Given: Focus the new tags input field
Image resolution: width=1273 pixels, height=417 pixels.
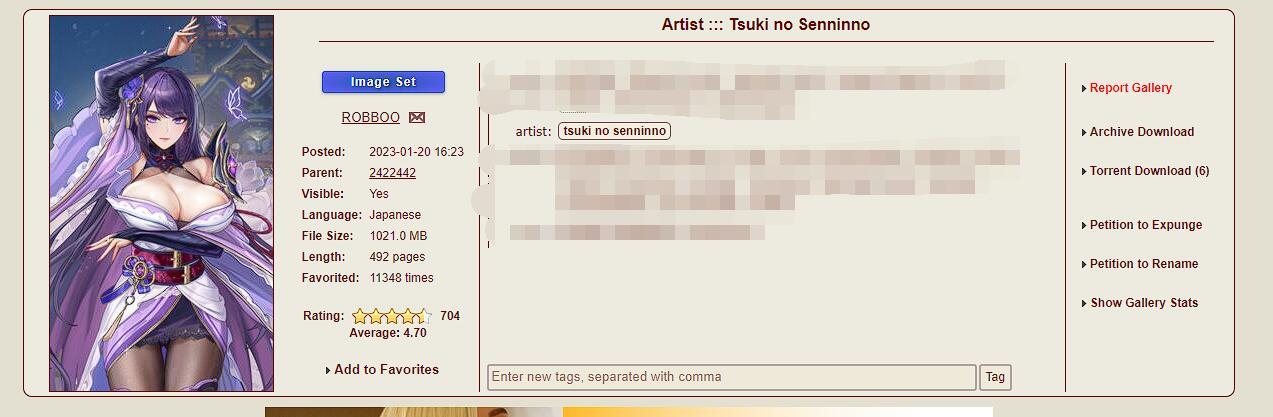Looking at the screenshot, I should (731, 377).
